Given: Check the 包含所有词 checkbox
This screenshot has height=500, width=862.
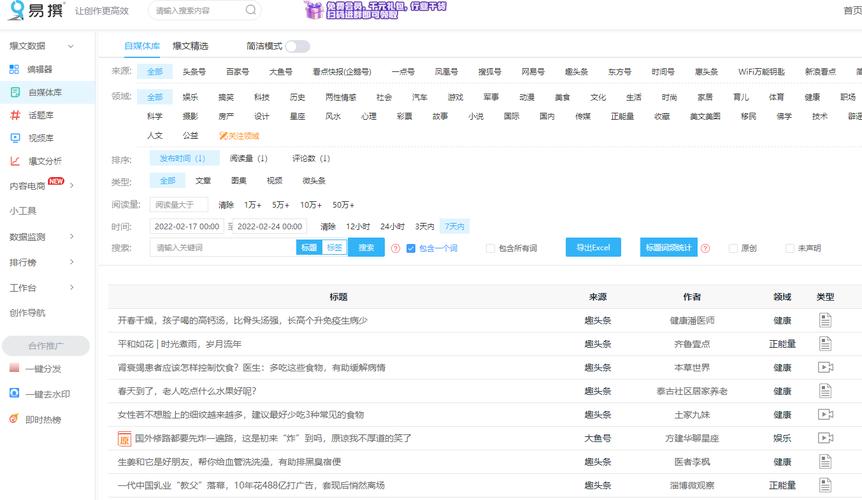Looking at the screenshot, I should 490,248.
